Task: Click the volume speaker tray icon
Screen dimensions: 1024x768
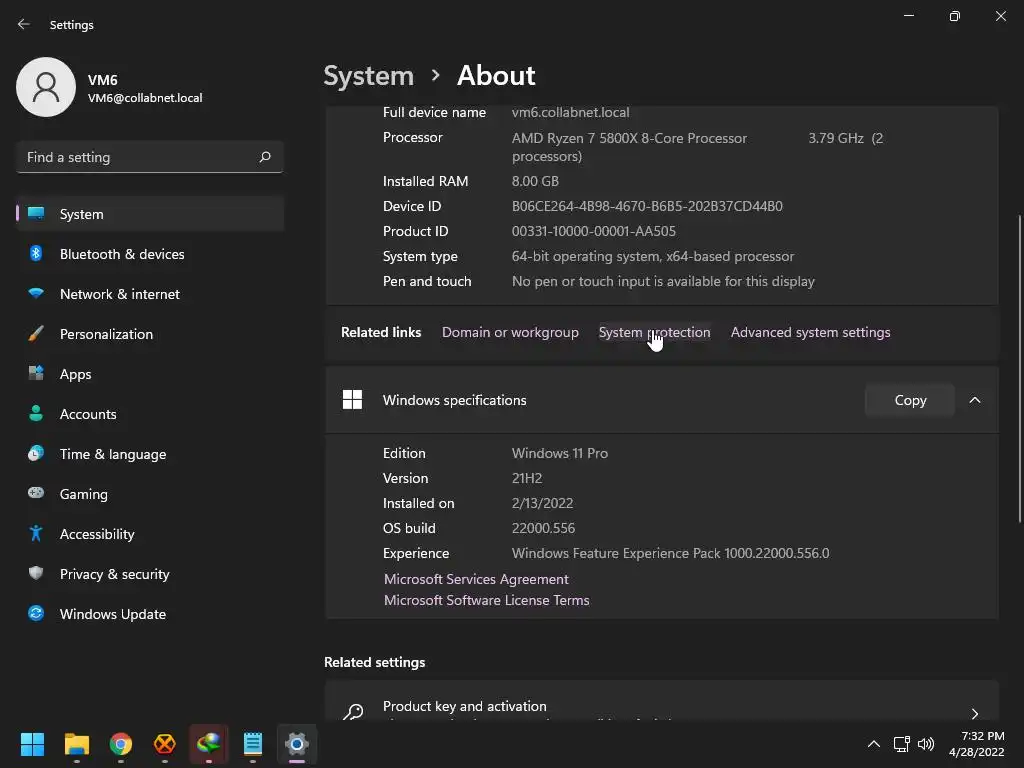Action: click(926, 744)
